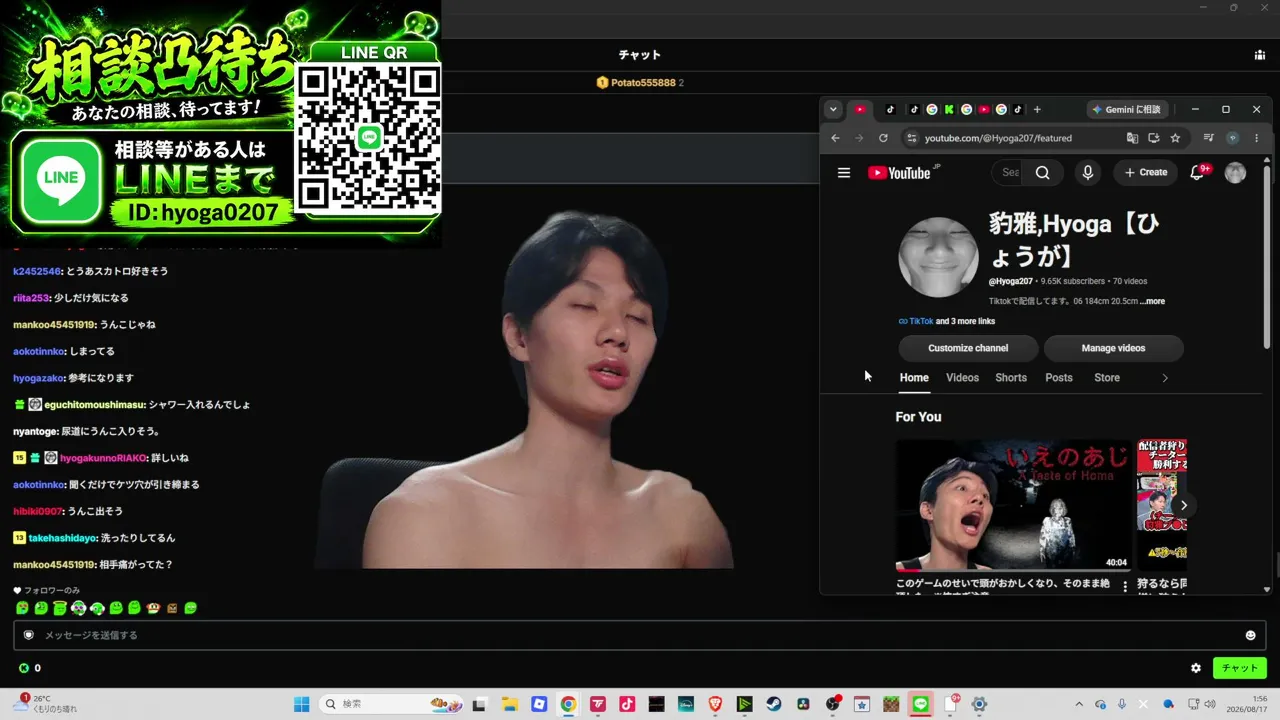Switch to the Shorts channel tab
Image resolution: width=1280 pixels, height=720 pixels.
point(1011,378)
